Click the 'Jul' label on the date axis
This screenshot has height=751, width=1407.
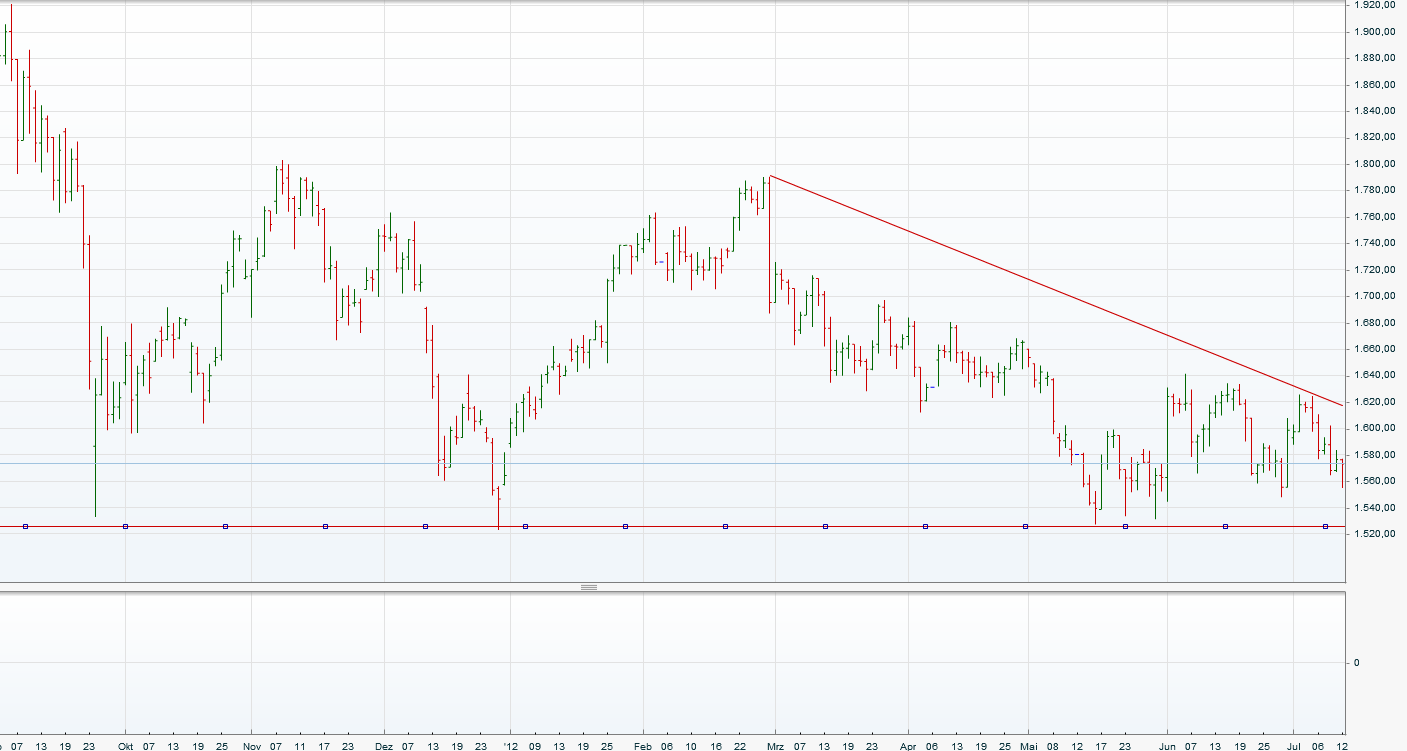point(1295,746)
